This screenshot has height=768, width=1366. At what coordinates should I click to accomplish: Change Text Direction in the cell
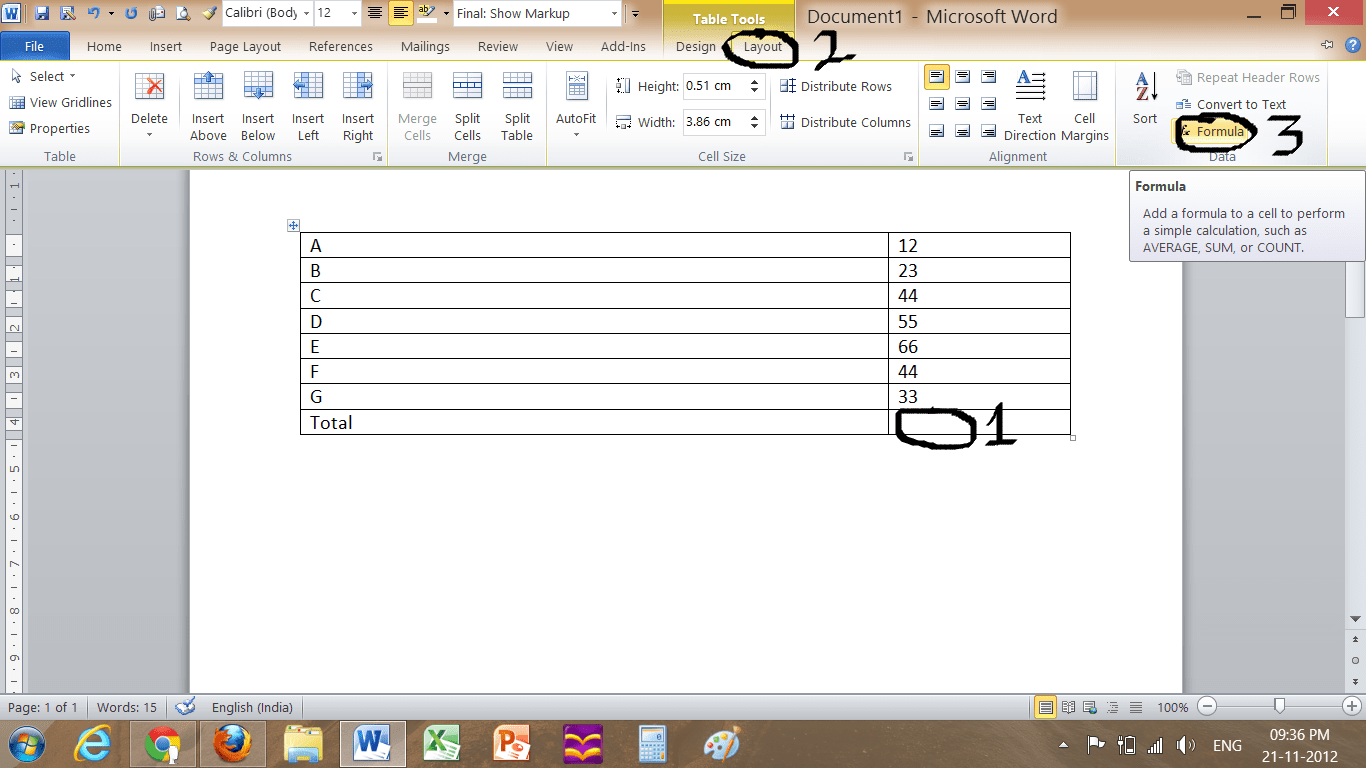1030,107
